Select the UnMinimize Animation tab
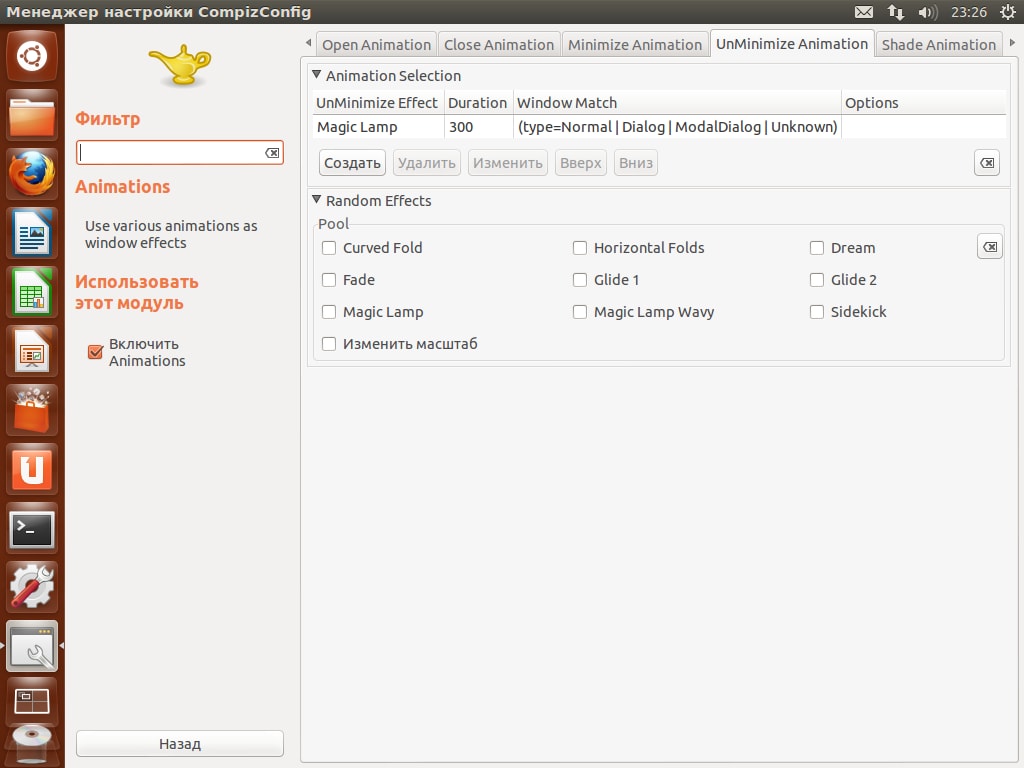This screenshot has height=768, width=1024. point(792,44)
